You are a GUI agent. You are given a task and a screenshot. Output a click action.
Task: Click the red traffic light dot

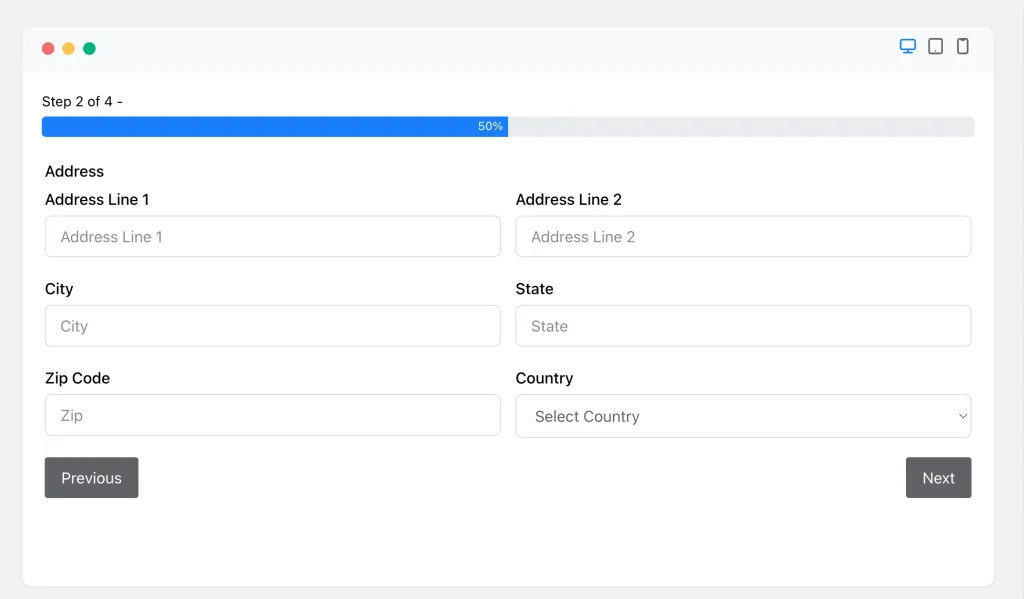point(47,47)
